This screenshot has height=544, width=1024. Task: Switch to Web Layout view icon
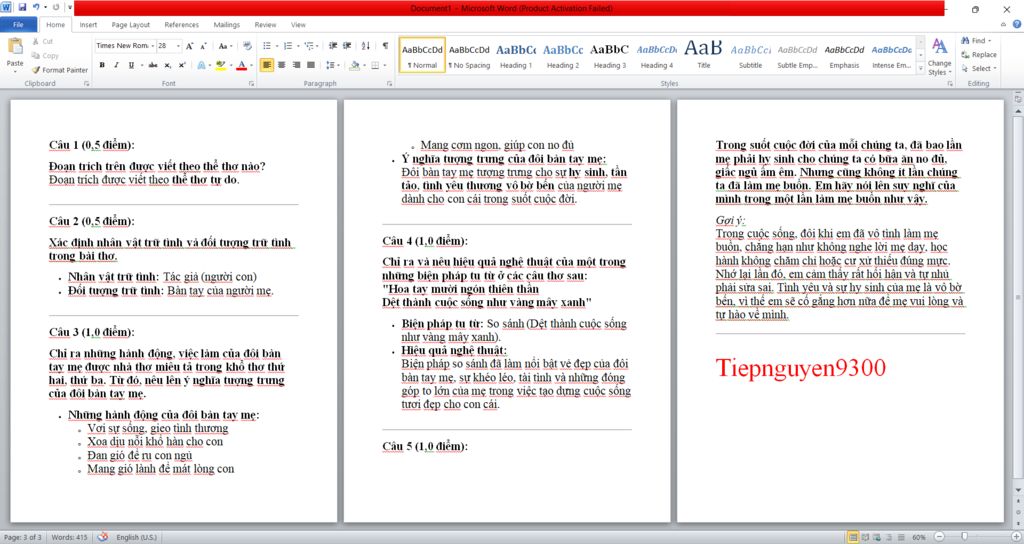coord(877,537)
